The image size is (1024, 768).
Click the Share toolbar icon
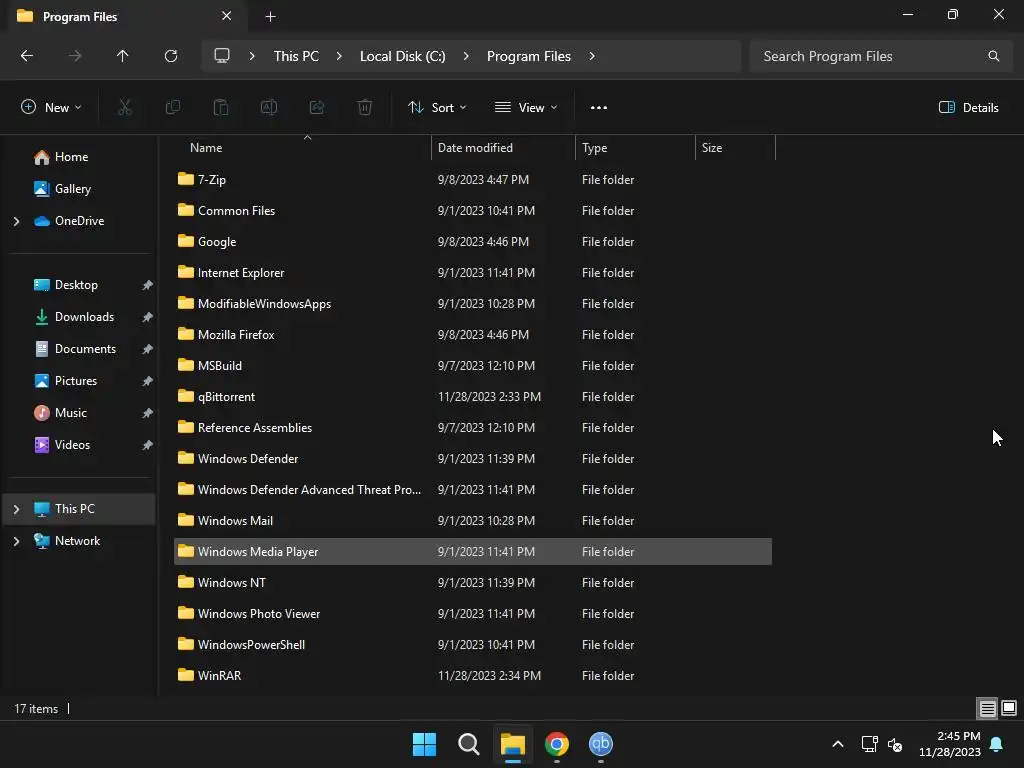coord(317,107)
